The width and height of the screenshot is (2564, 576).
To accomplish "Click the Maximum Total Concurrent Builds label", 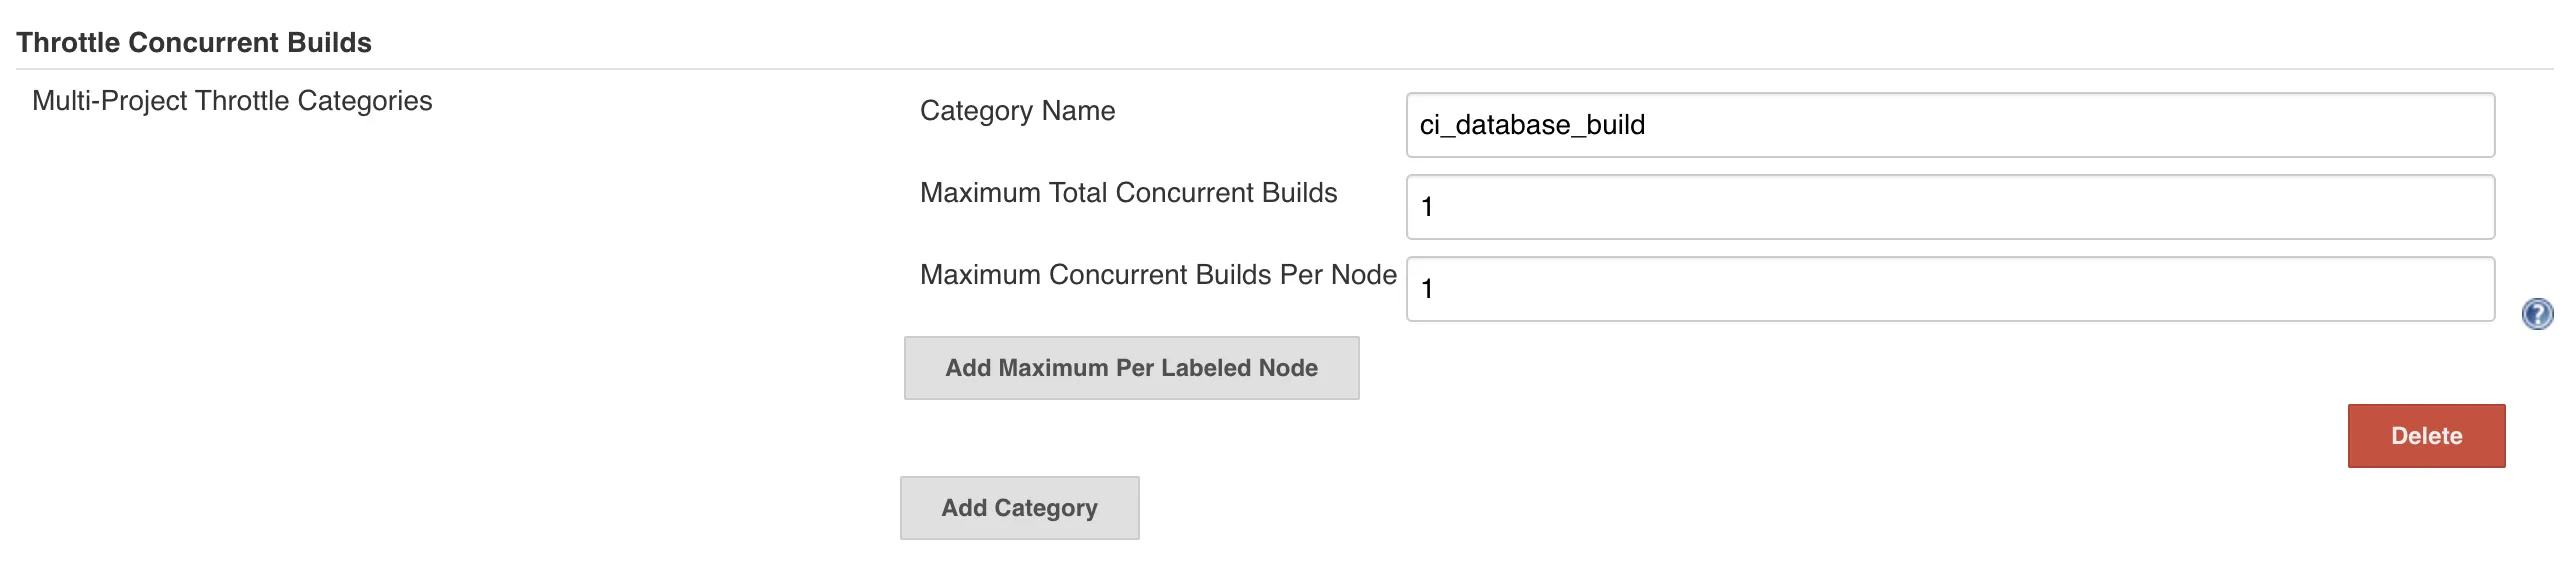I will coord(1128,193).
